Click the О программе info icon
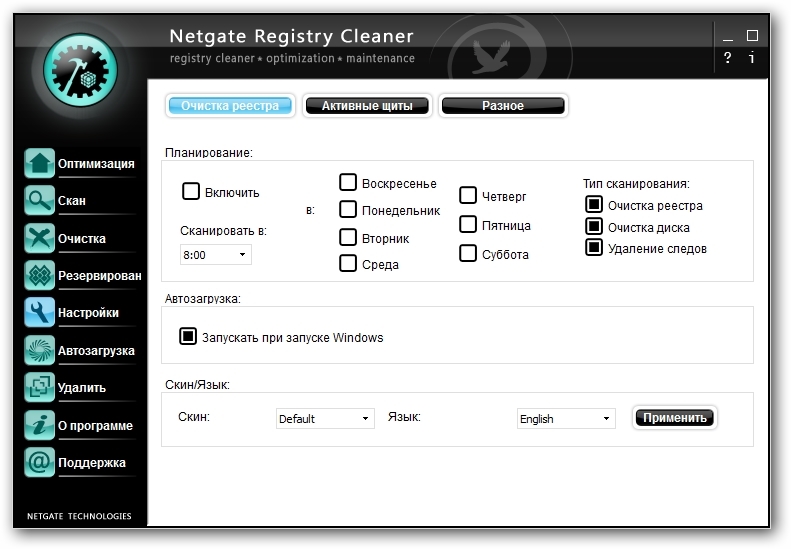 coord(39,426)
